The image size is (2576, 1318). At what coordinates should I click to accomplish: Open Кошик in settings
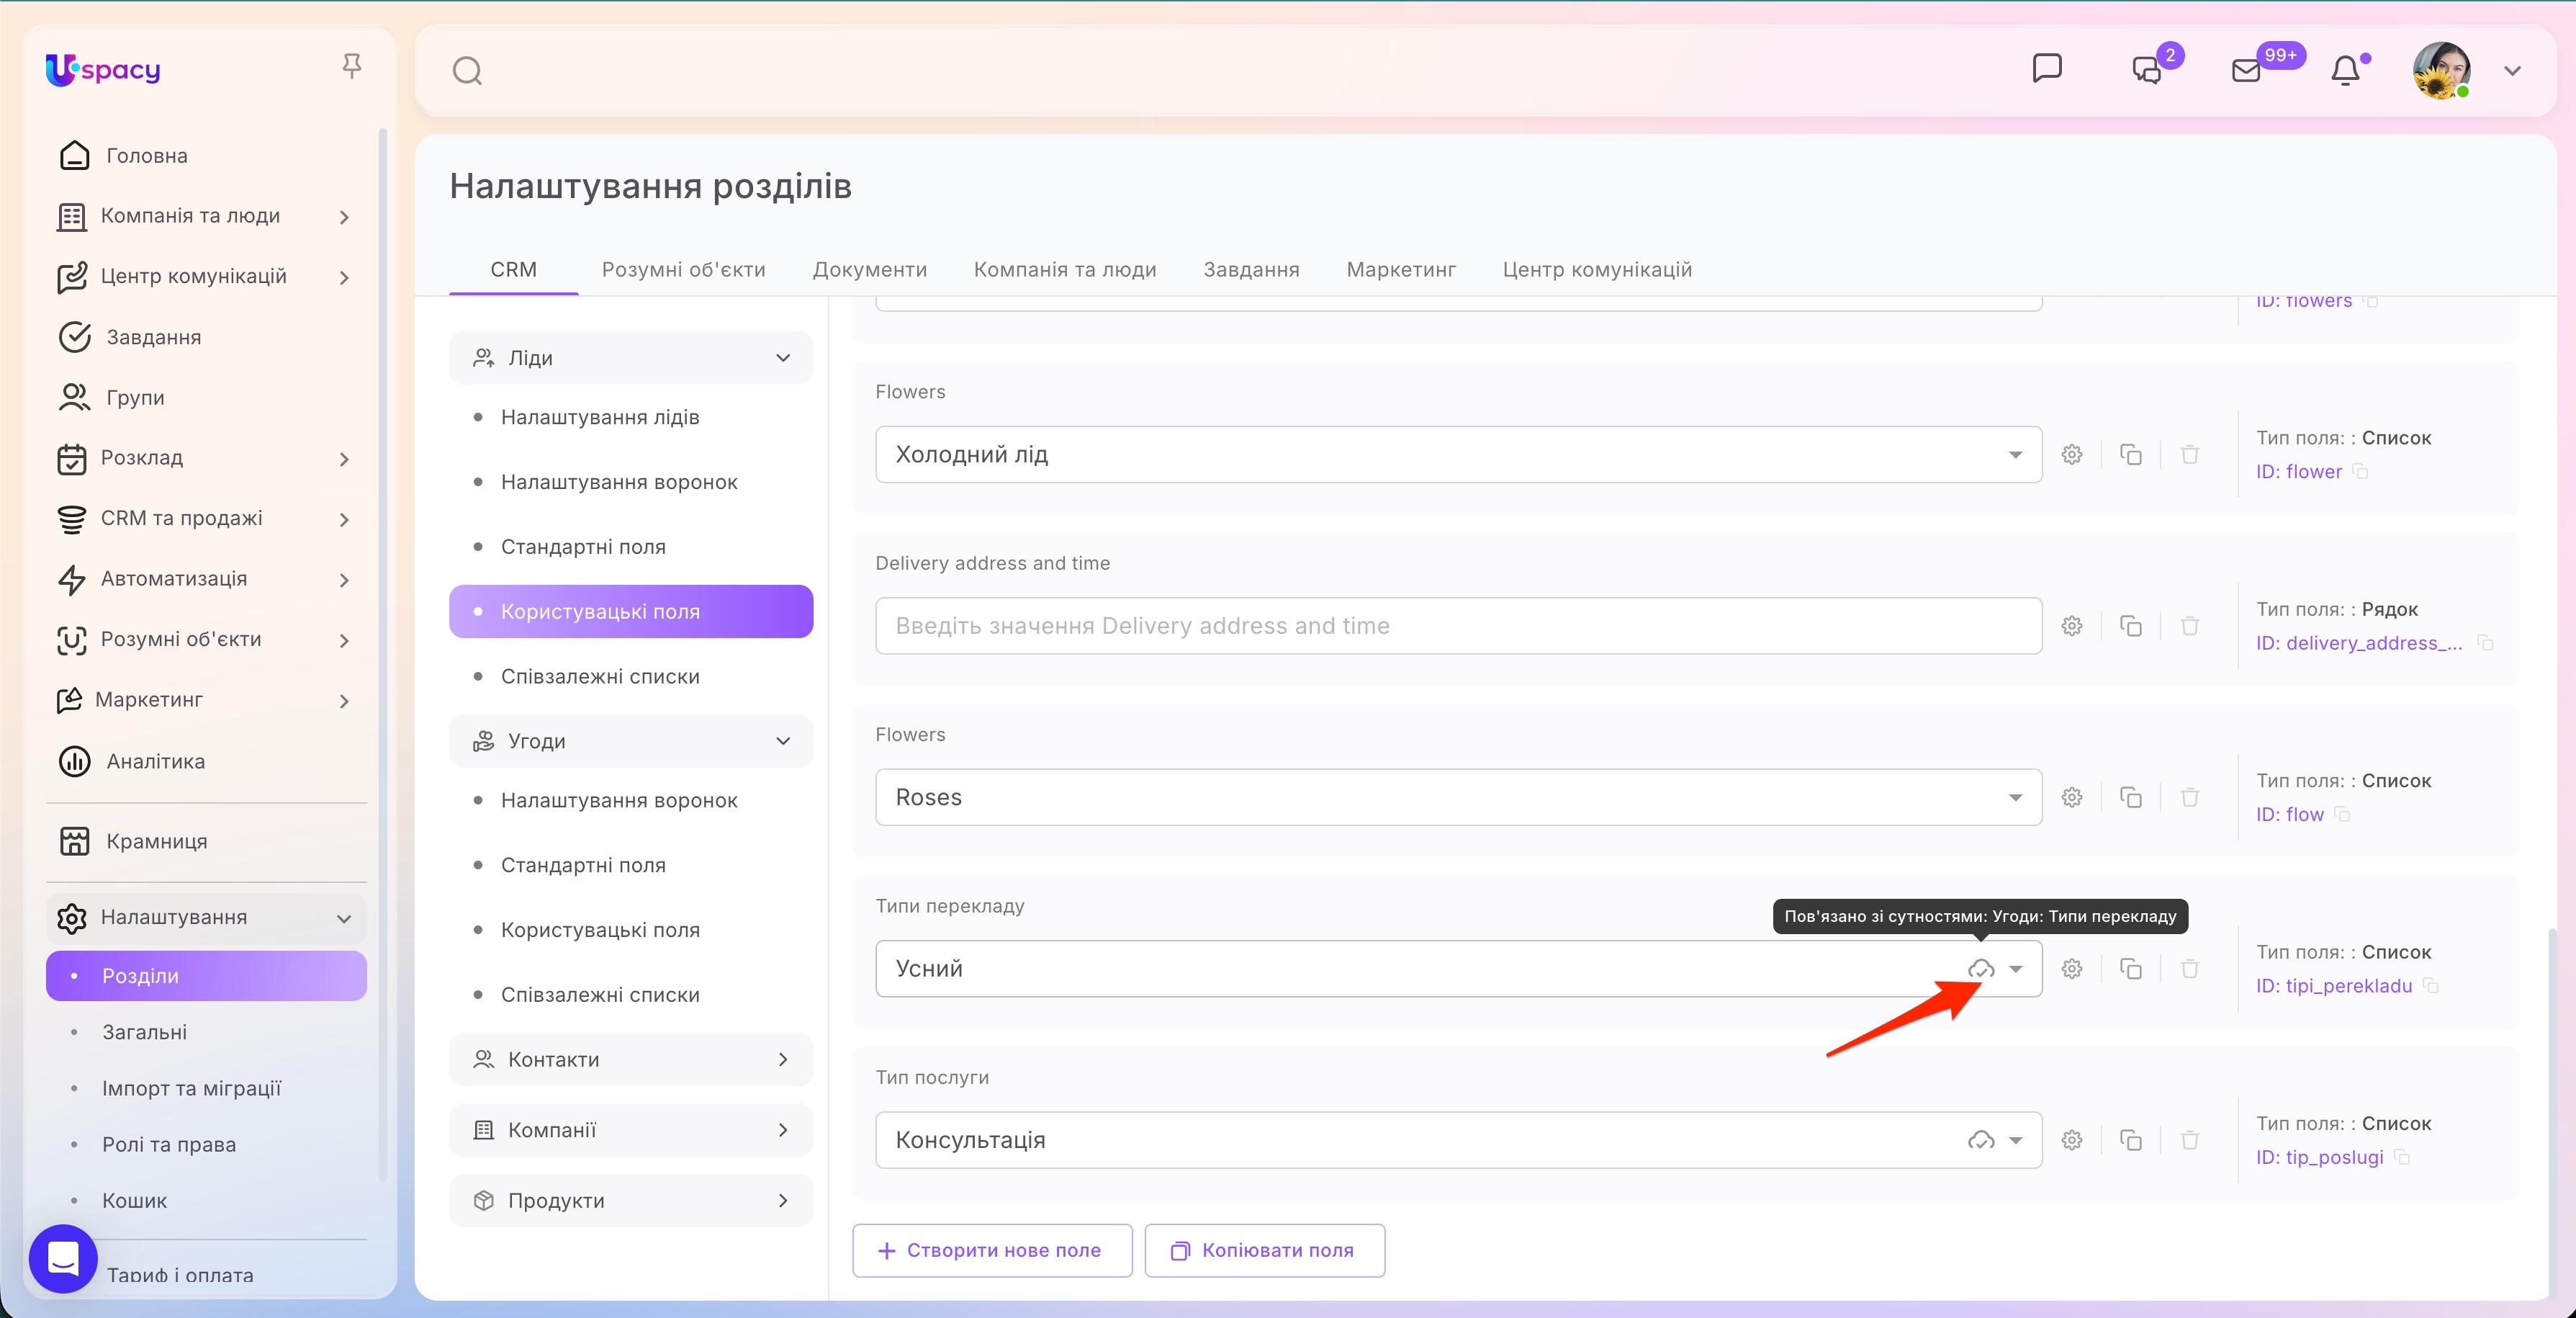134,1200
